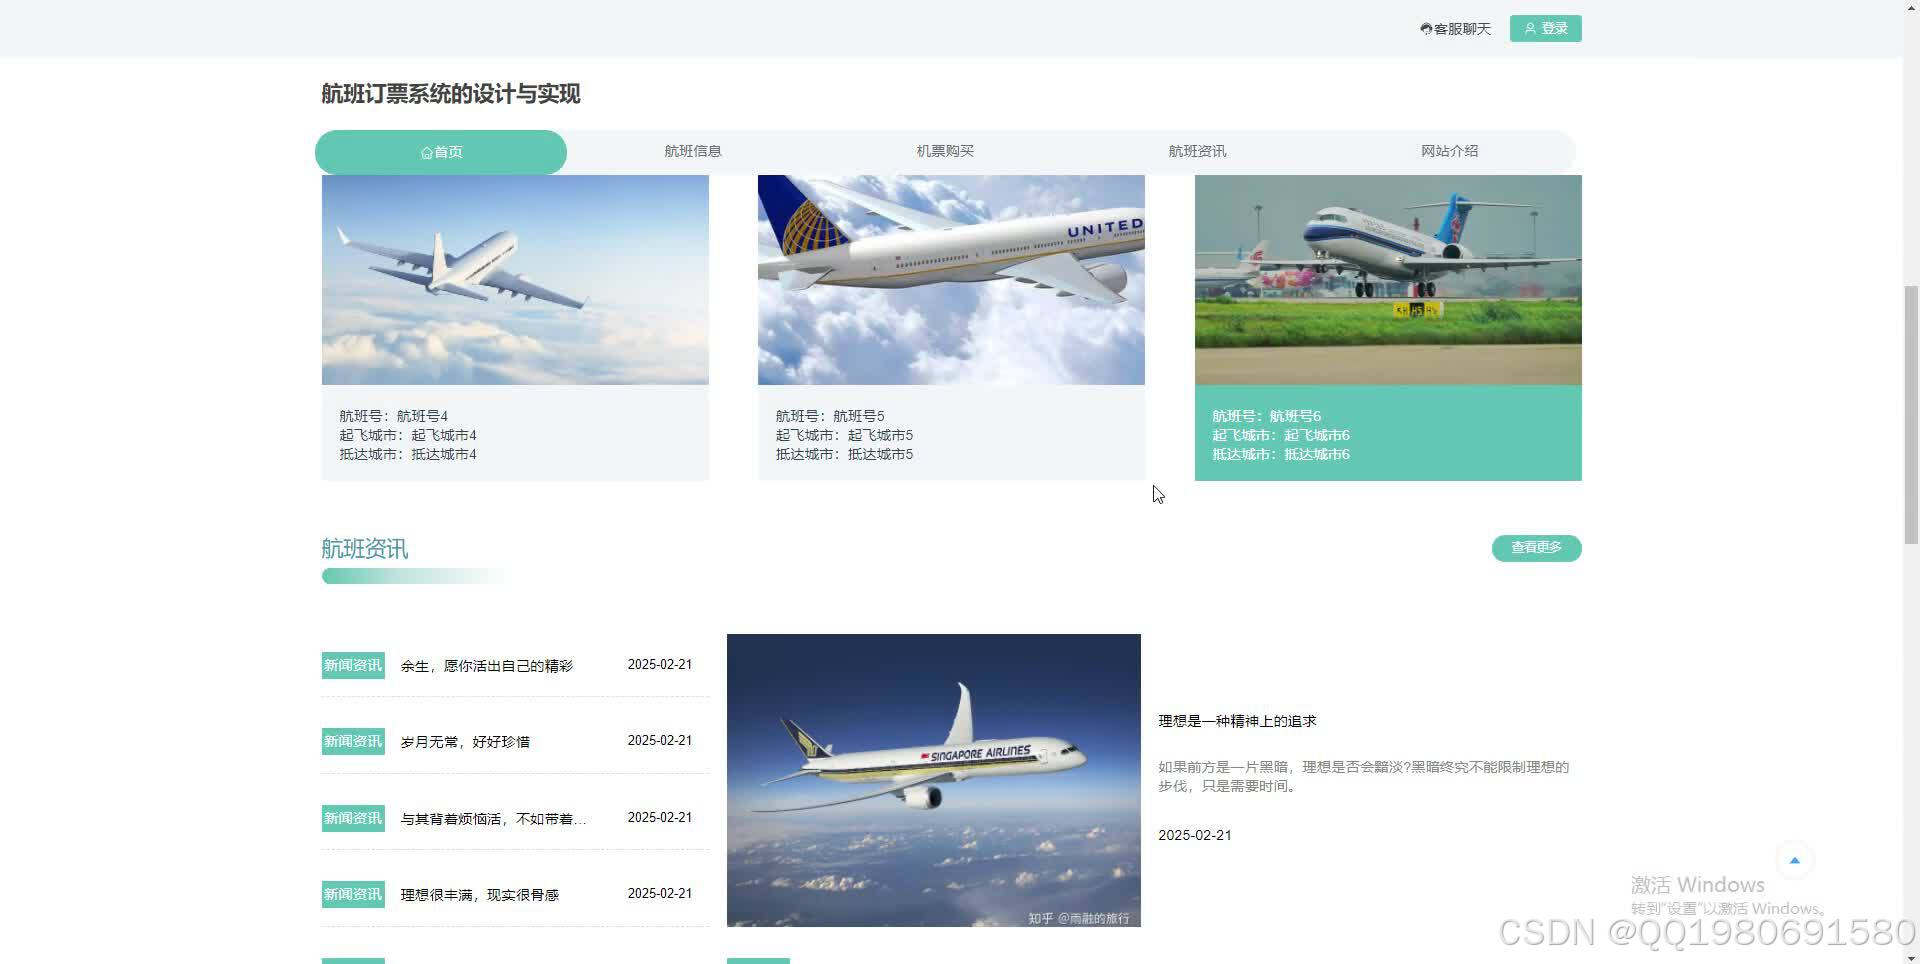Open the 客服聊天 customer service chat
Image resolution: width=1920 pixels, height=964 pixels.
(1456, 29)
